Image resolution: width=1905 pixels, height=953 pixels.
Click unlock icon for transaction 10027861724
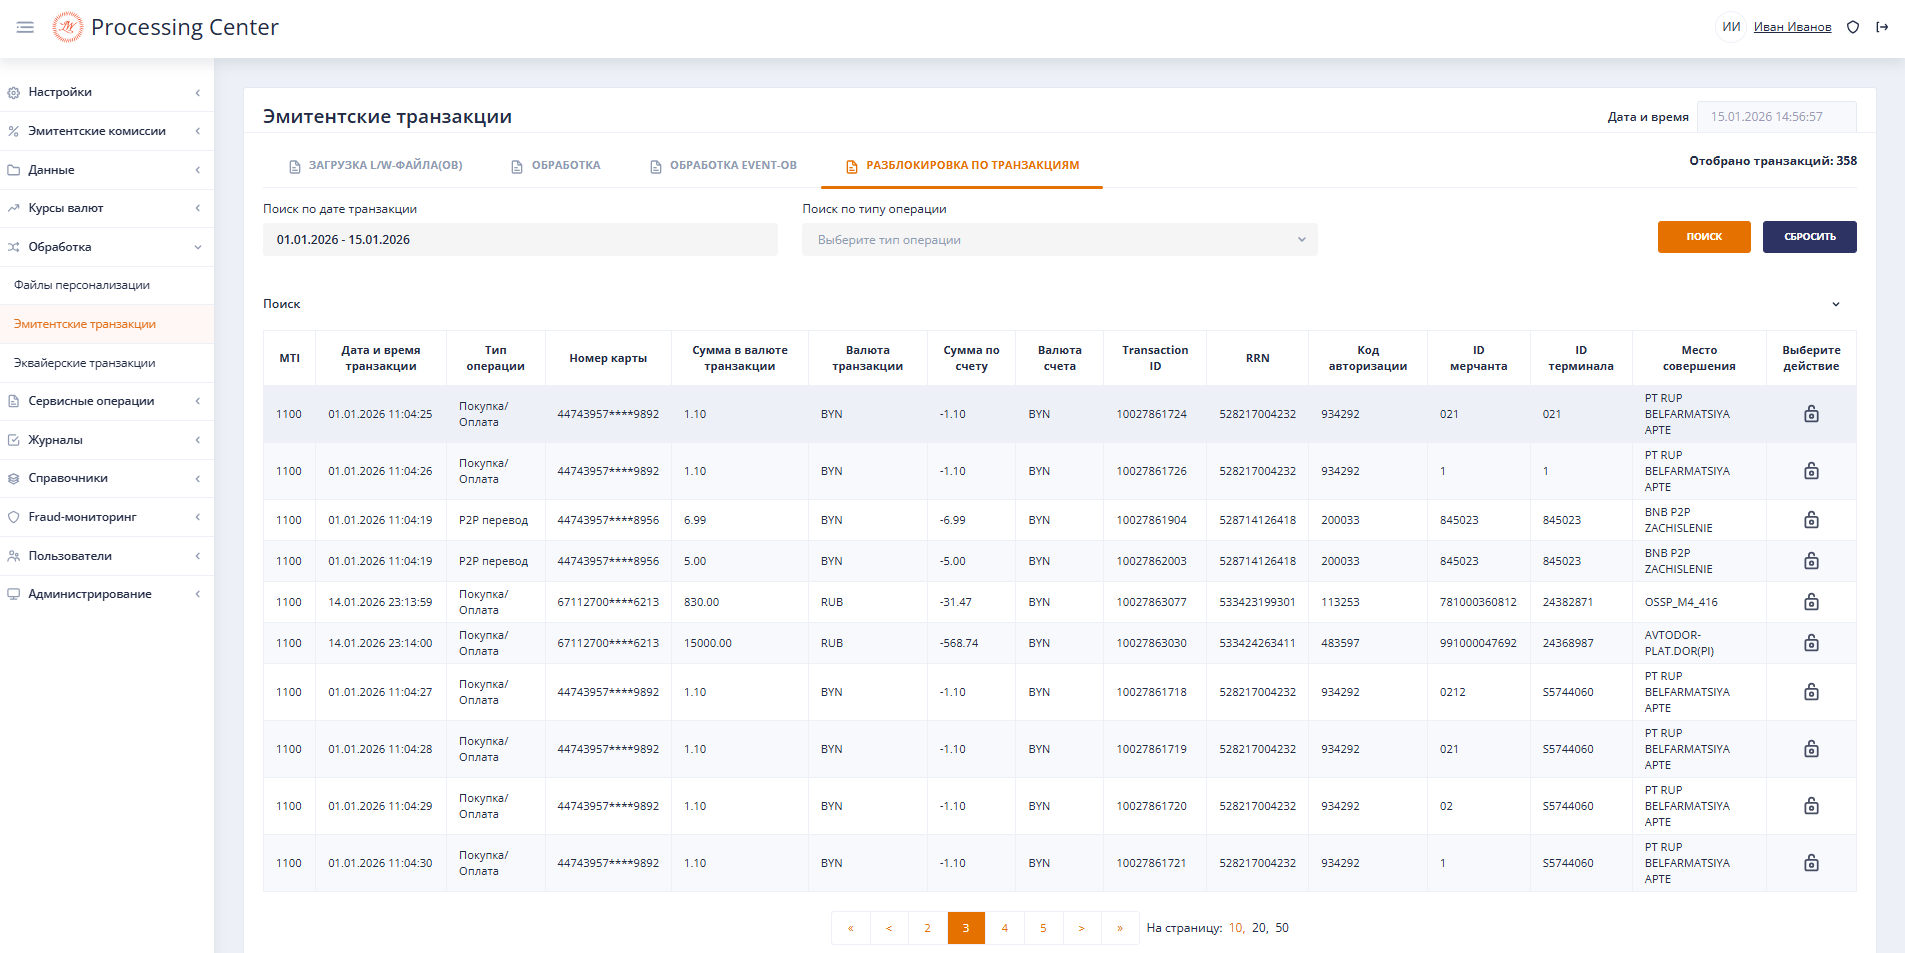pyautogui.click(x=1810, y=414)
